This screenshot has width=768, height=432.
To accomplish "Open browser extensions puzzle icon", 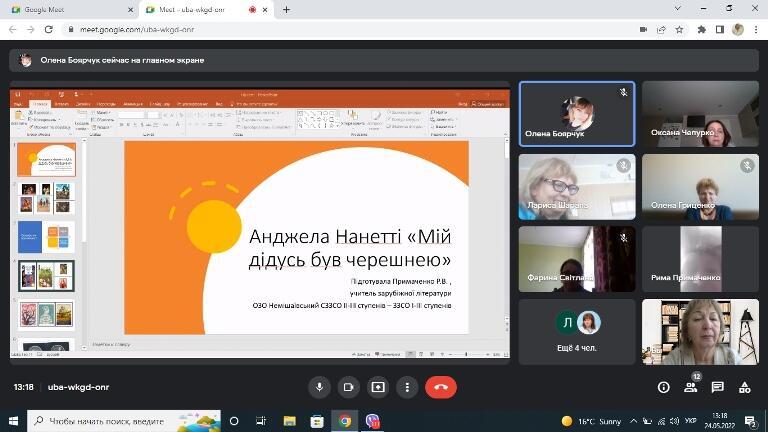I will (701, 30).
